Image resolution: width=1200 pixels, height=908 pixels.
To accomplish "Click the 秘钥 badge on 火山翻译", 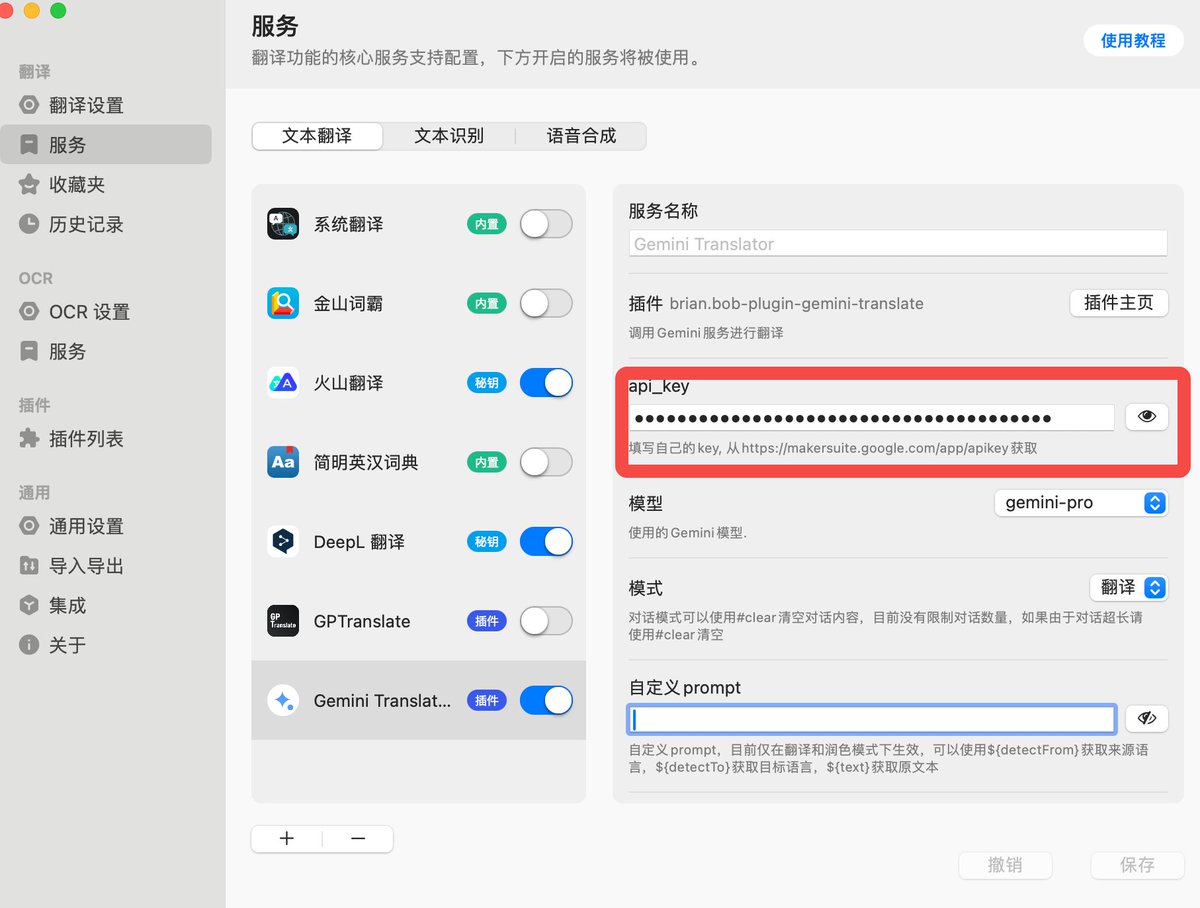I will (487, 382).
